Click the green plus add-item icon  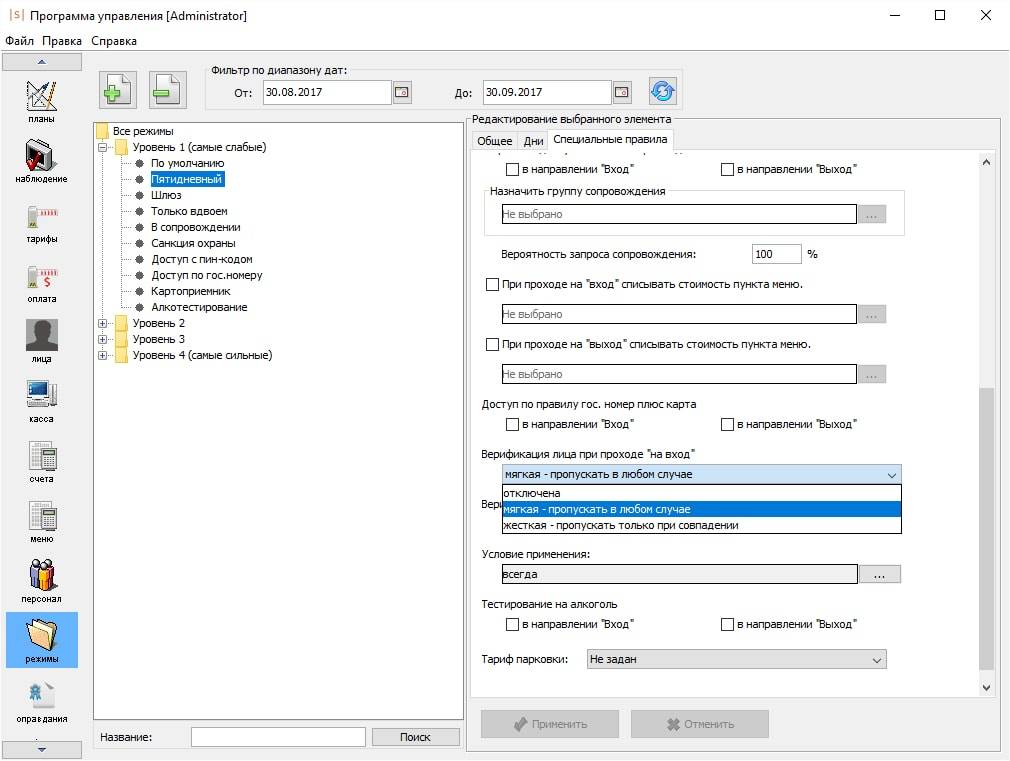[x=117, y=90]
